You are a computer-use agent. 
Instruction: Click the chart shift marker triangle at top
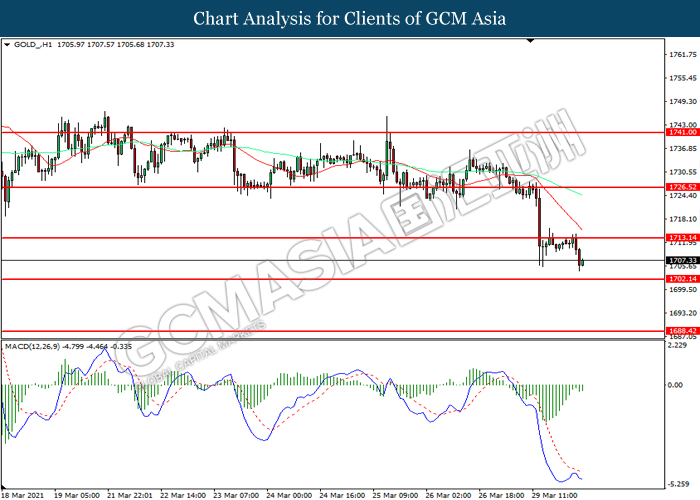pos(530,41)
